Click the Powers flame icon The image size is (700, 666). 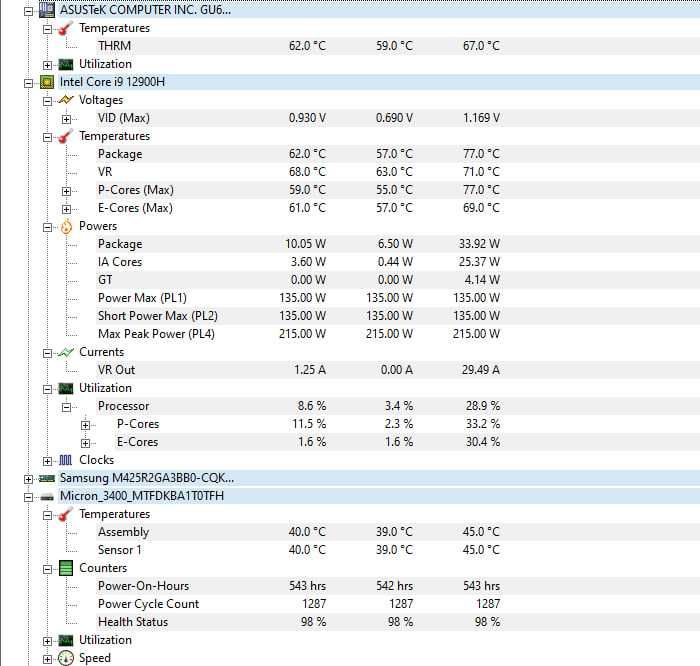[66, 227]
